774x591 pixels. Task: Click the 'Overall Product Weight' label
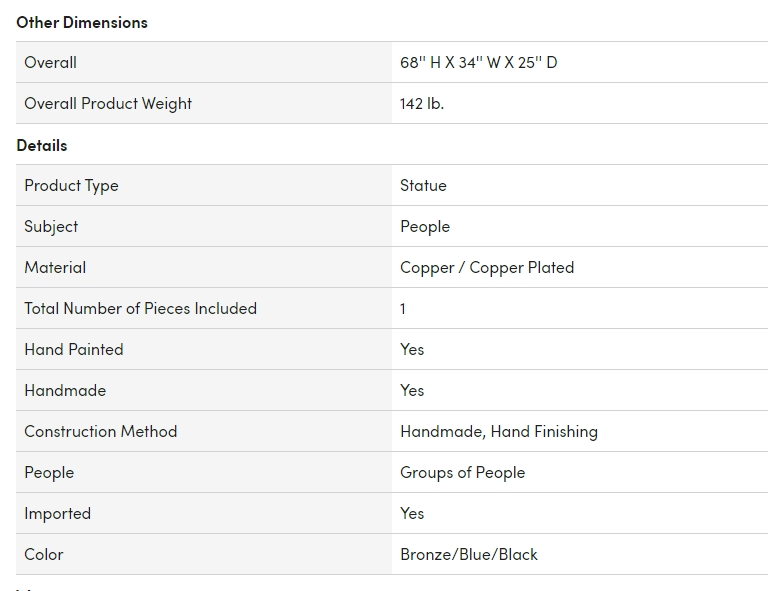coord(108,103)
